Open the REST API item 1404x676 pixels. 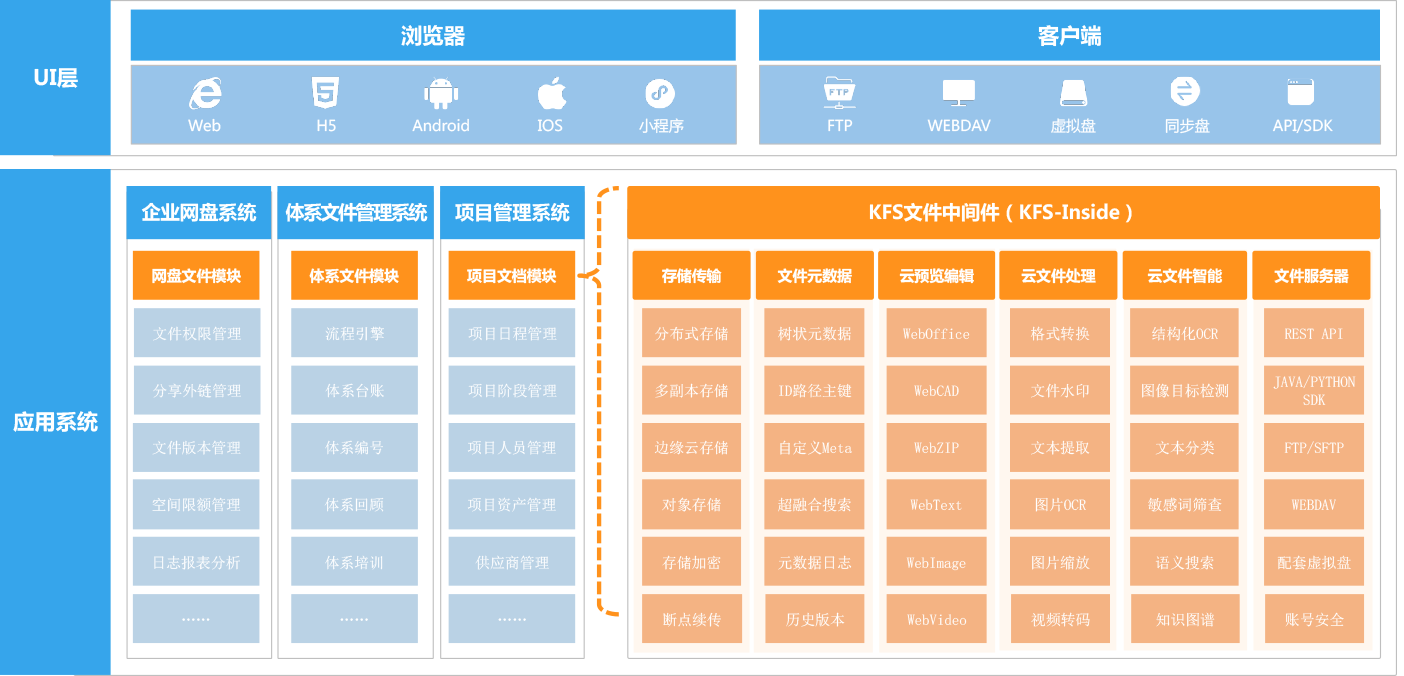tap(1314, 334)
